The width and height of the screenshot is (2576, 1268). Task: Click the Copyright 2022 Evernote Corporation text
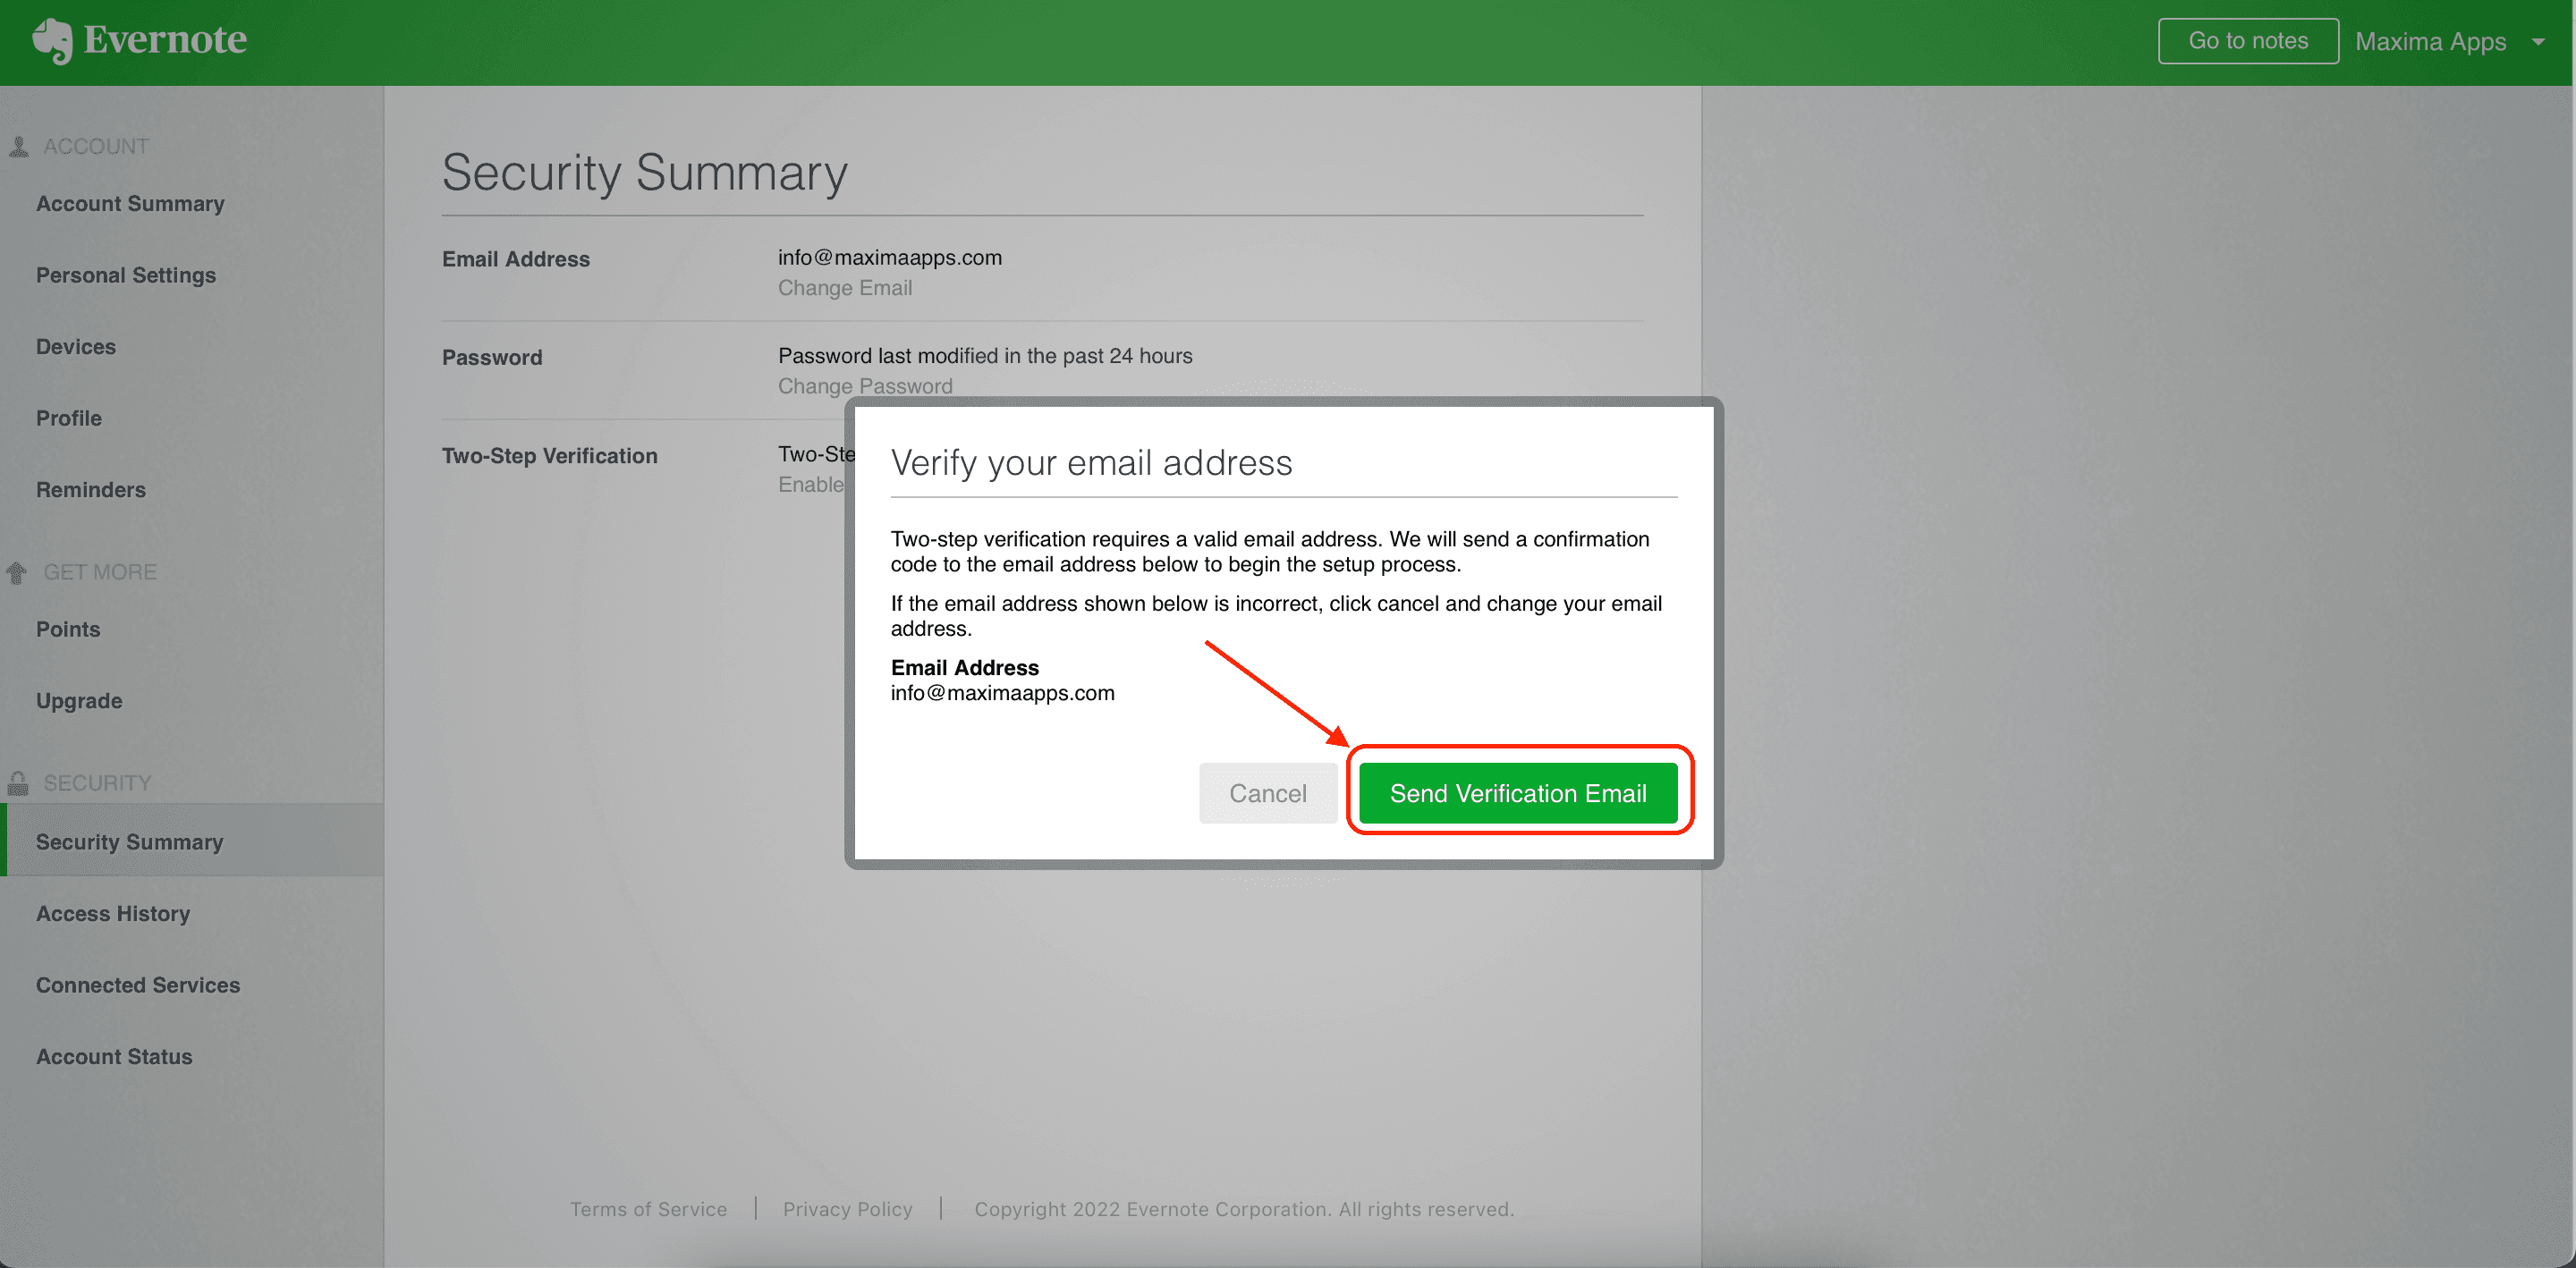1243,1209
